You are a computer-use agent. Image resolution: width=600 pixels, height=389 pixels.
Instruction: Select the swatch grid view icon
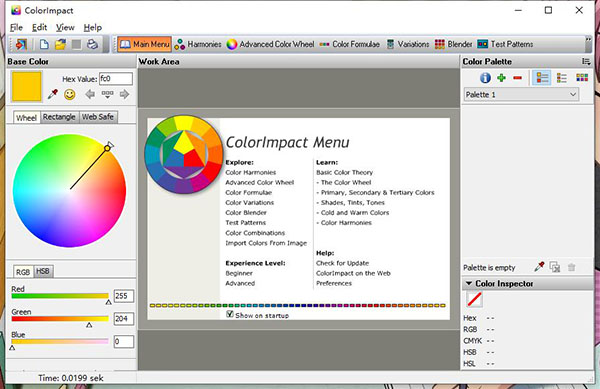pyautogui.click(x=582, y=78)
